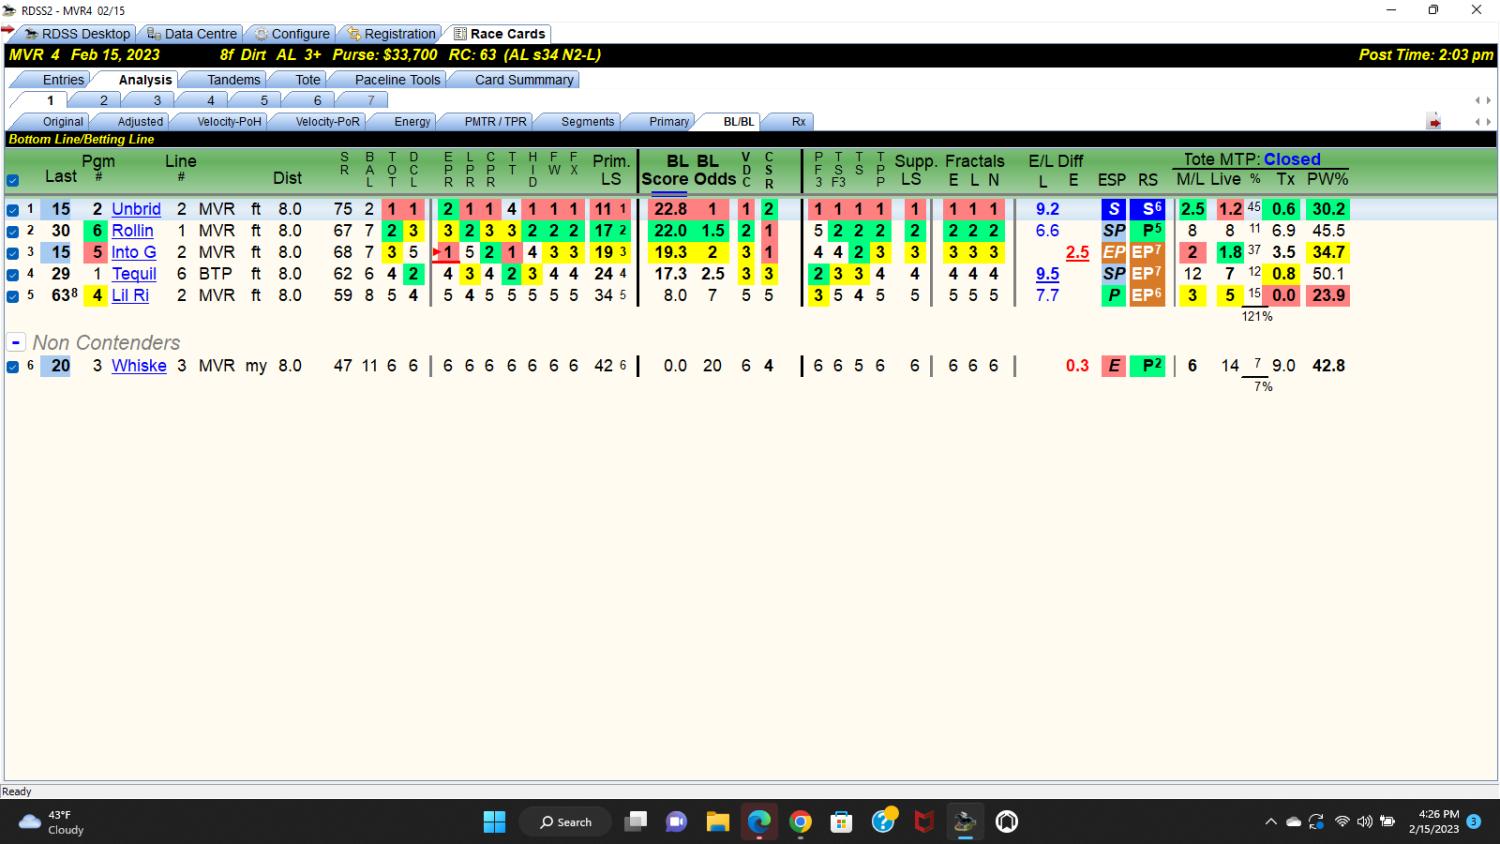Open horse link Tequil
The height and width of the screenshot is (844, 1500).
[x=134, y=273]
